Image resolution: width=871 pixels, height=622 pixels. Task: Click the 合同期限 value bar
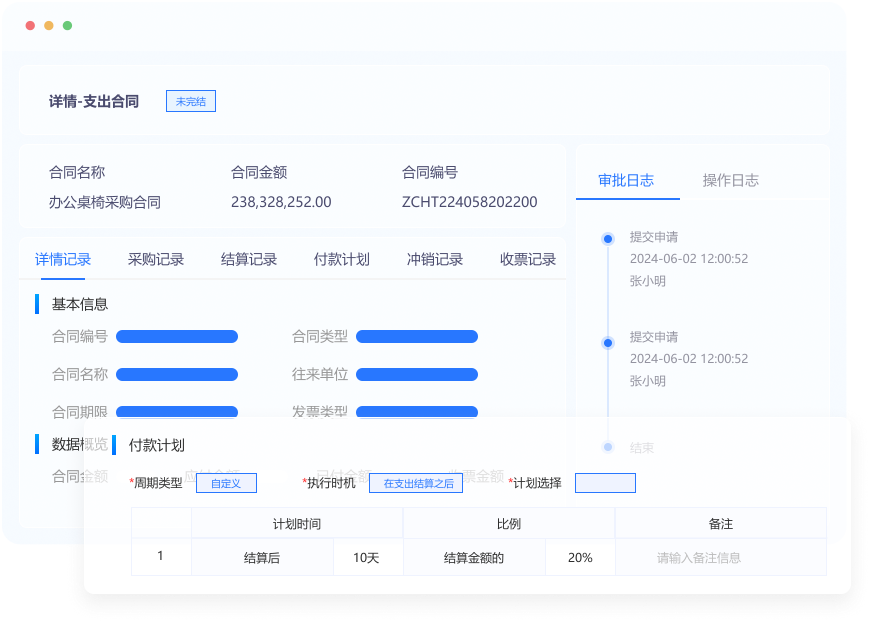(x=177, y=412)
